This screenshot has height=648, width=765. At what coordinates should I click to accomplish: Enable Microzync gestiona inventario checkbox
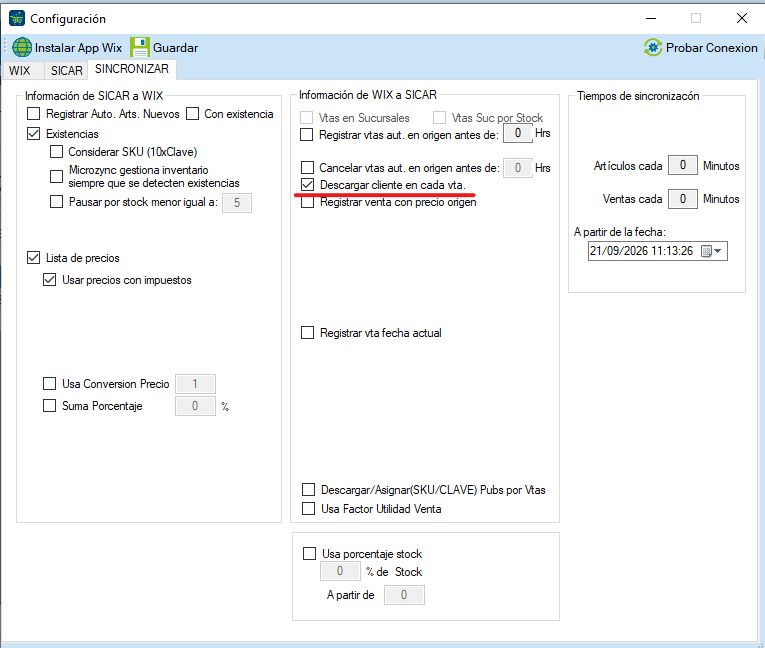57,176
